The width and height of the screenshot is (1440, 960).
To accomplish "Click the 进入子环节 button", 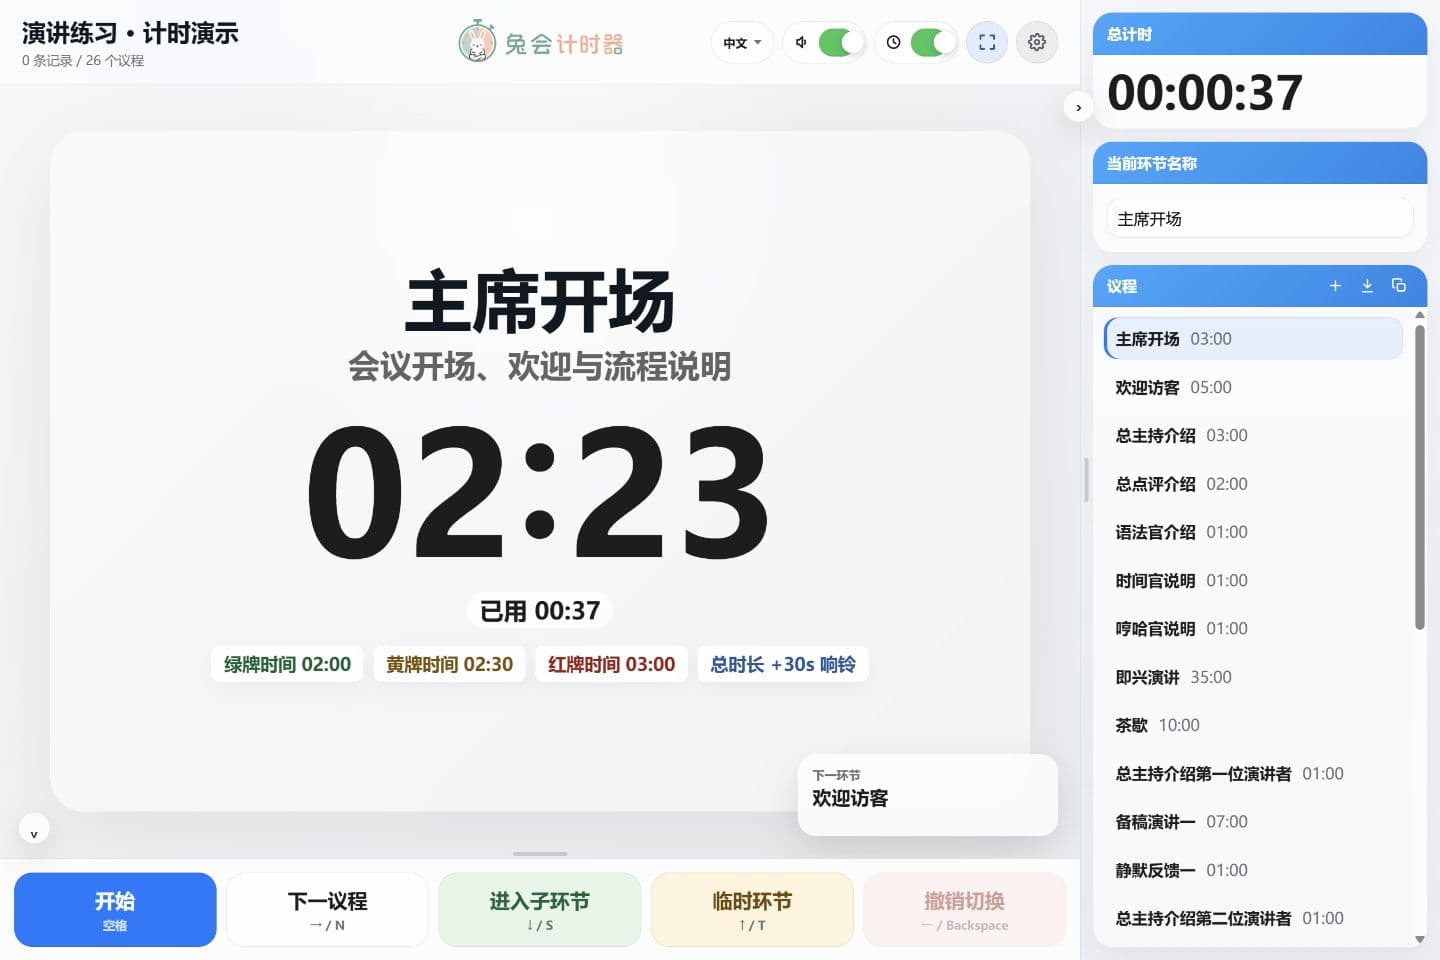I will click(540, 909).
